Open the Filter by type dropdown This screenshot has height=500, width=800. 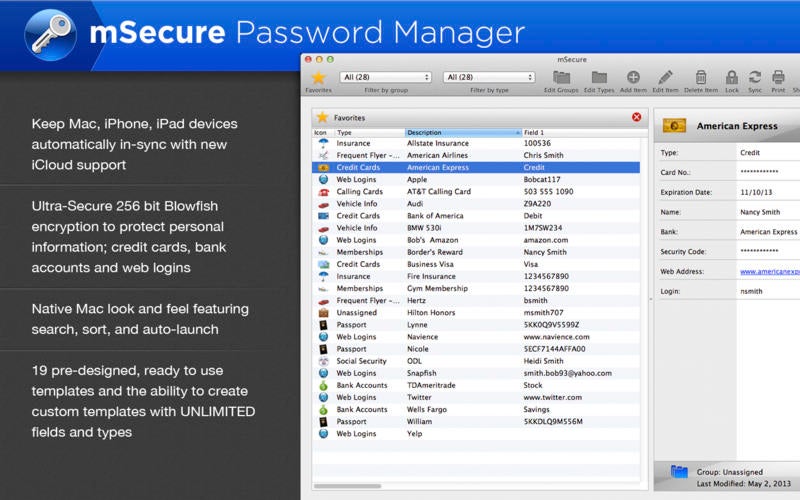(490, 77)
